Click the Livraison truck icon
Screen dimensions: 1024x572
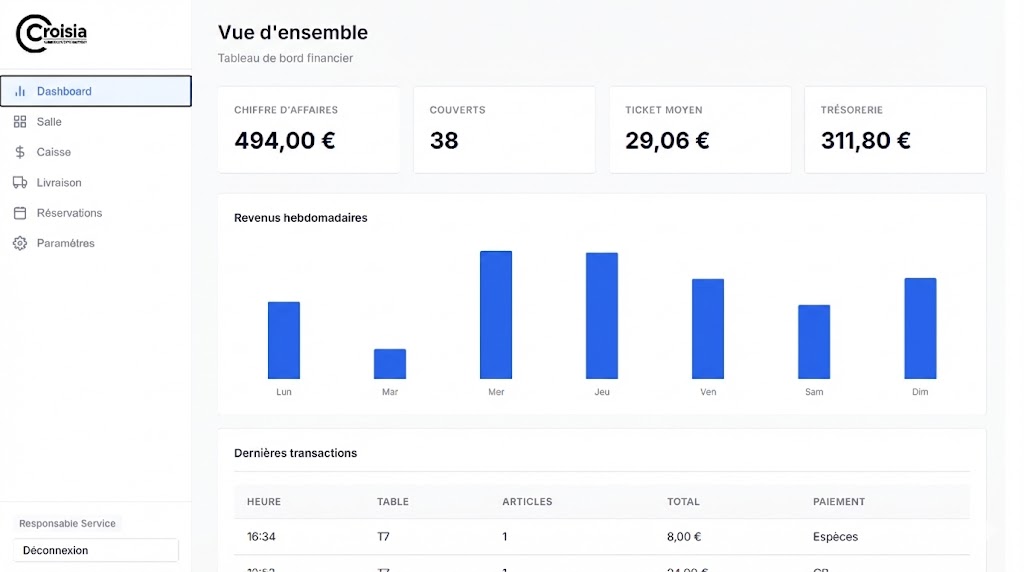tap(20, 182)
